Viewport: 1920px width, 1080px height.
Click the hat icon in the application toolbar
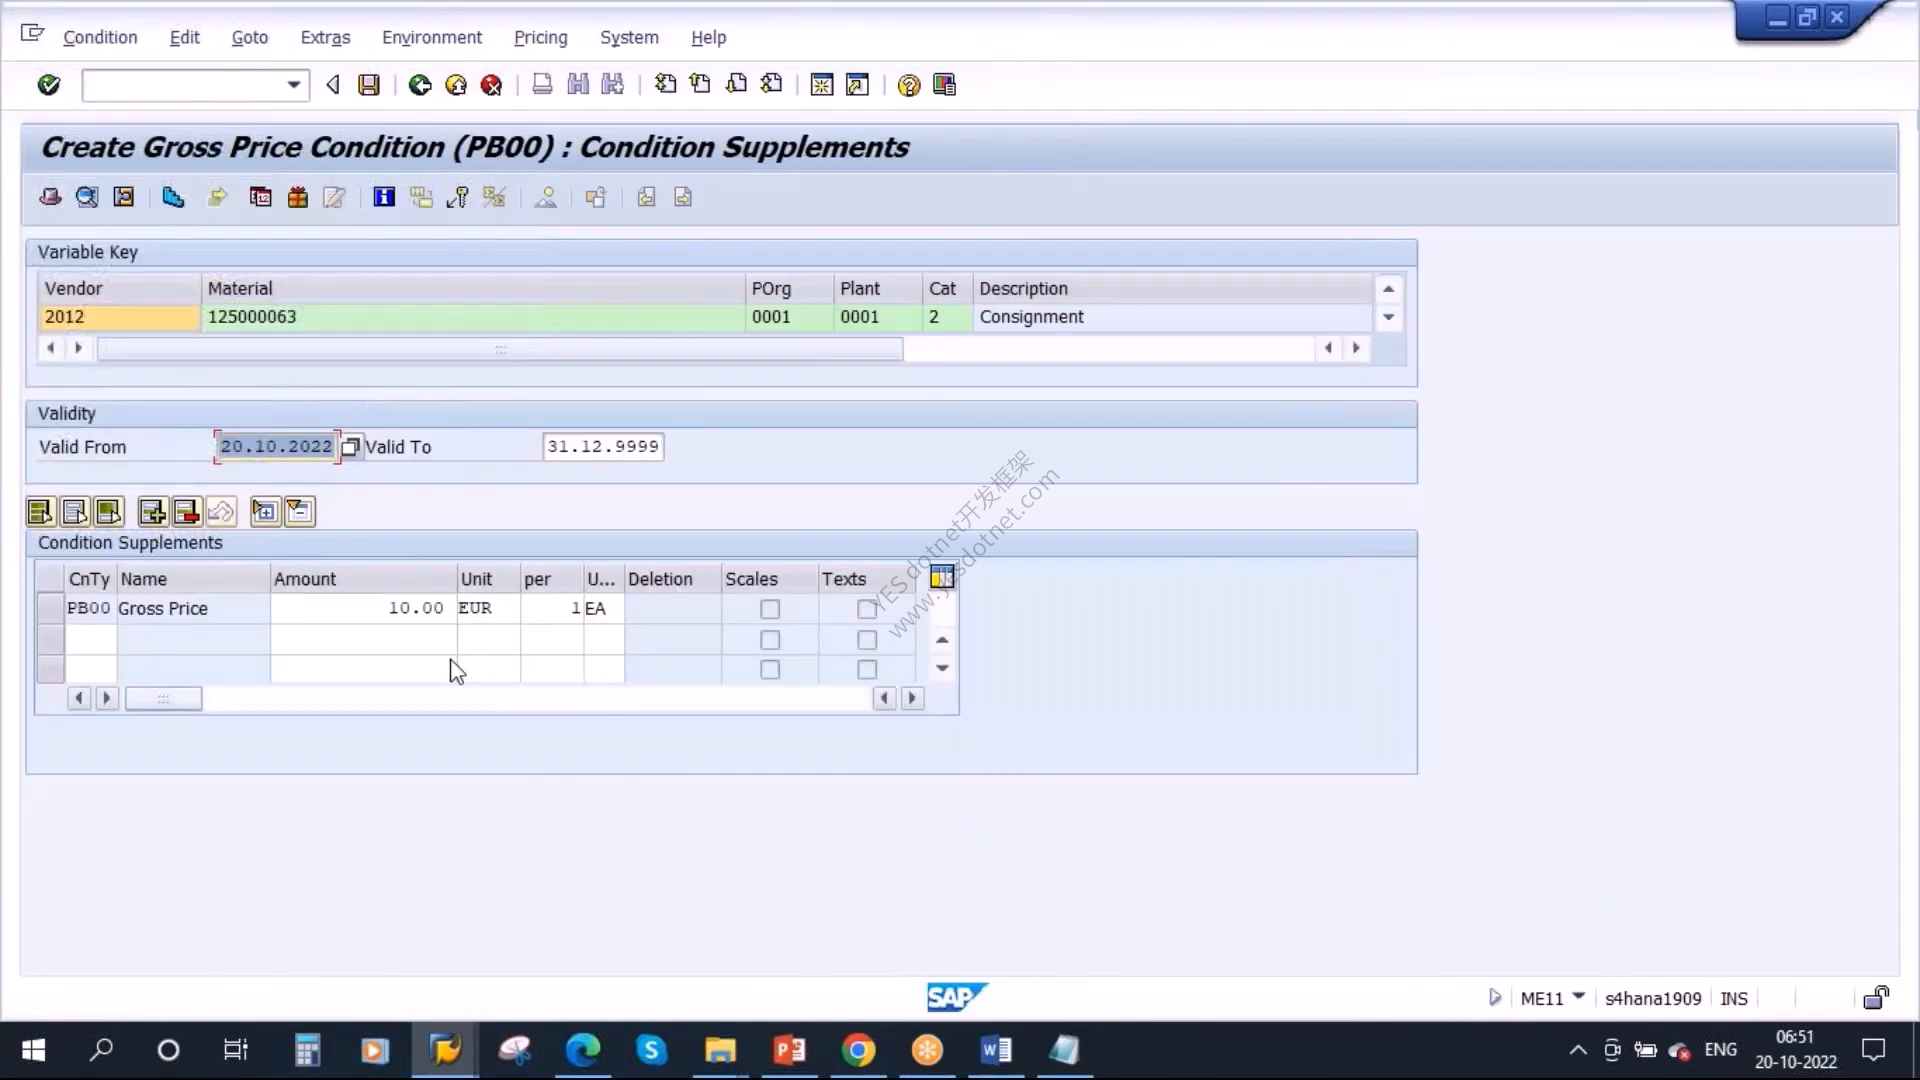click(50, 197)
